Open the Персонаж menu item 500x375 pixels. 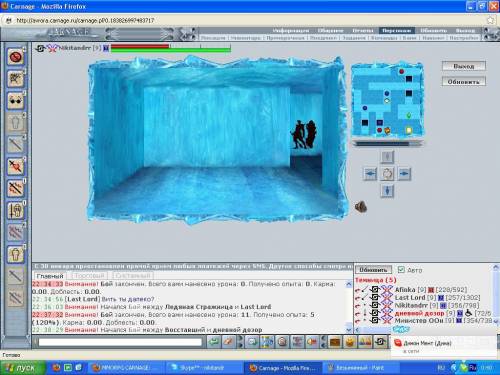coord(396,31)
